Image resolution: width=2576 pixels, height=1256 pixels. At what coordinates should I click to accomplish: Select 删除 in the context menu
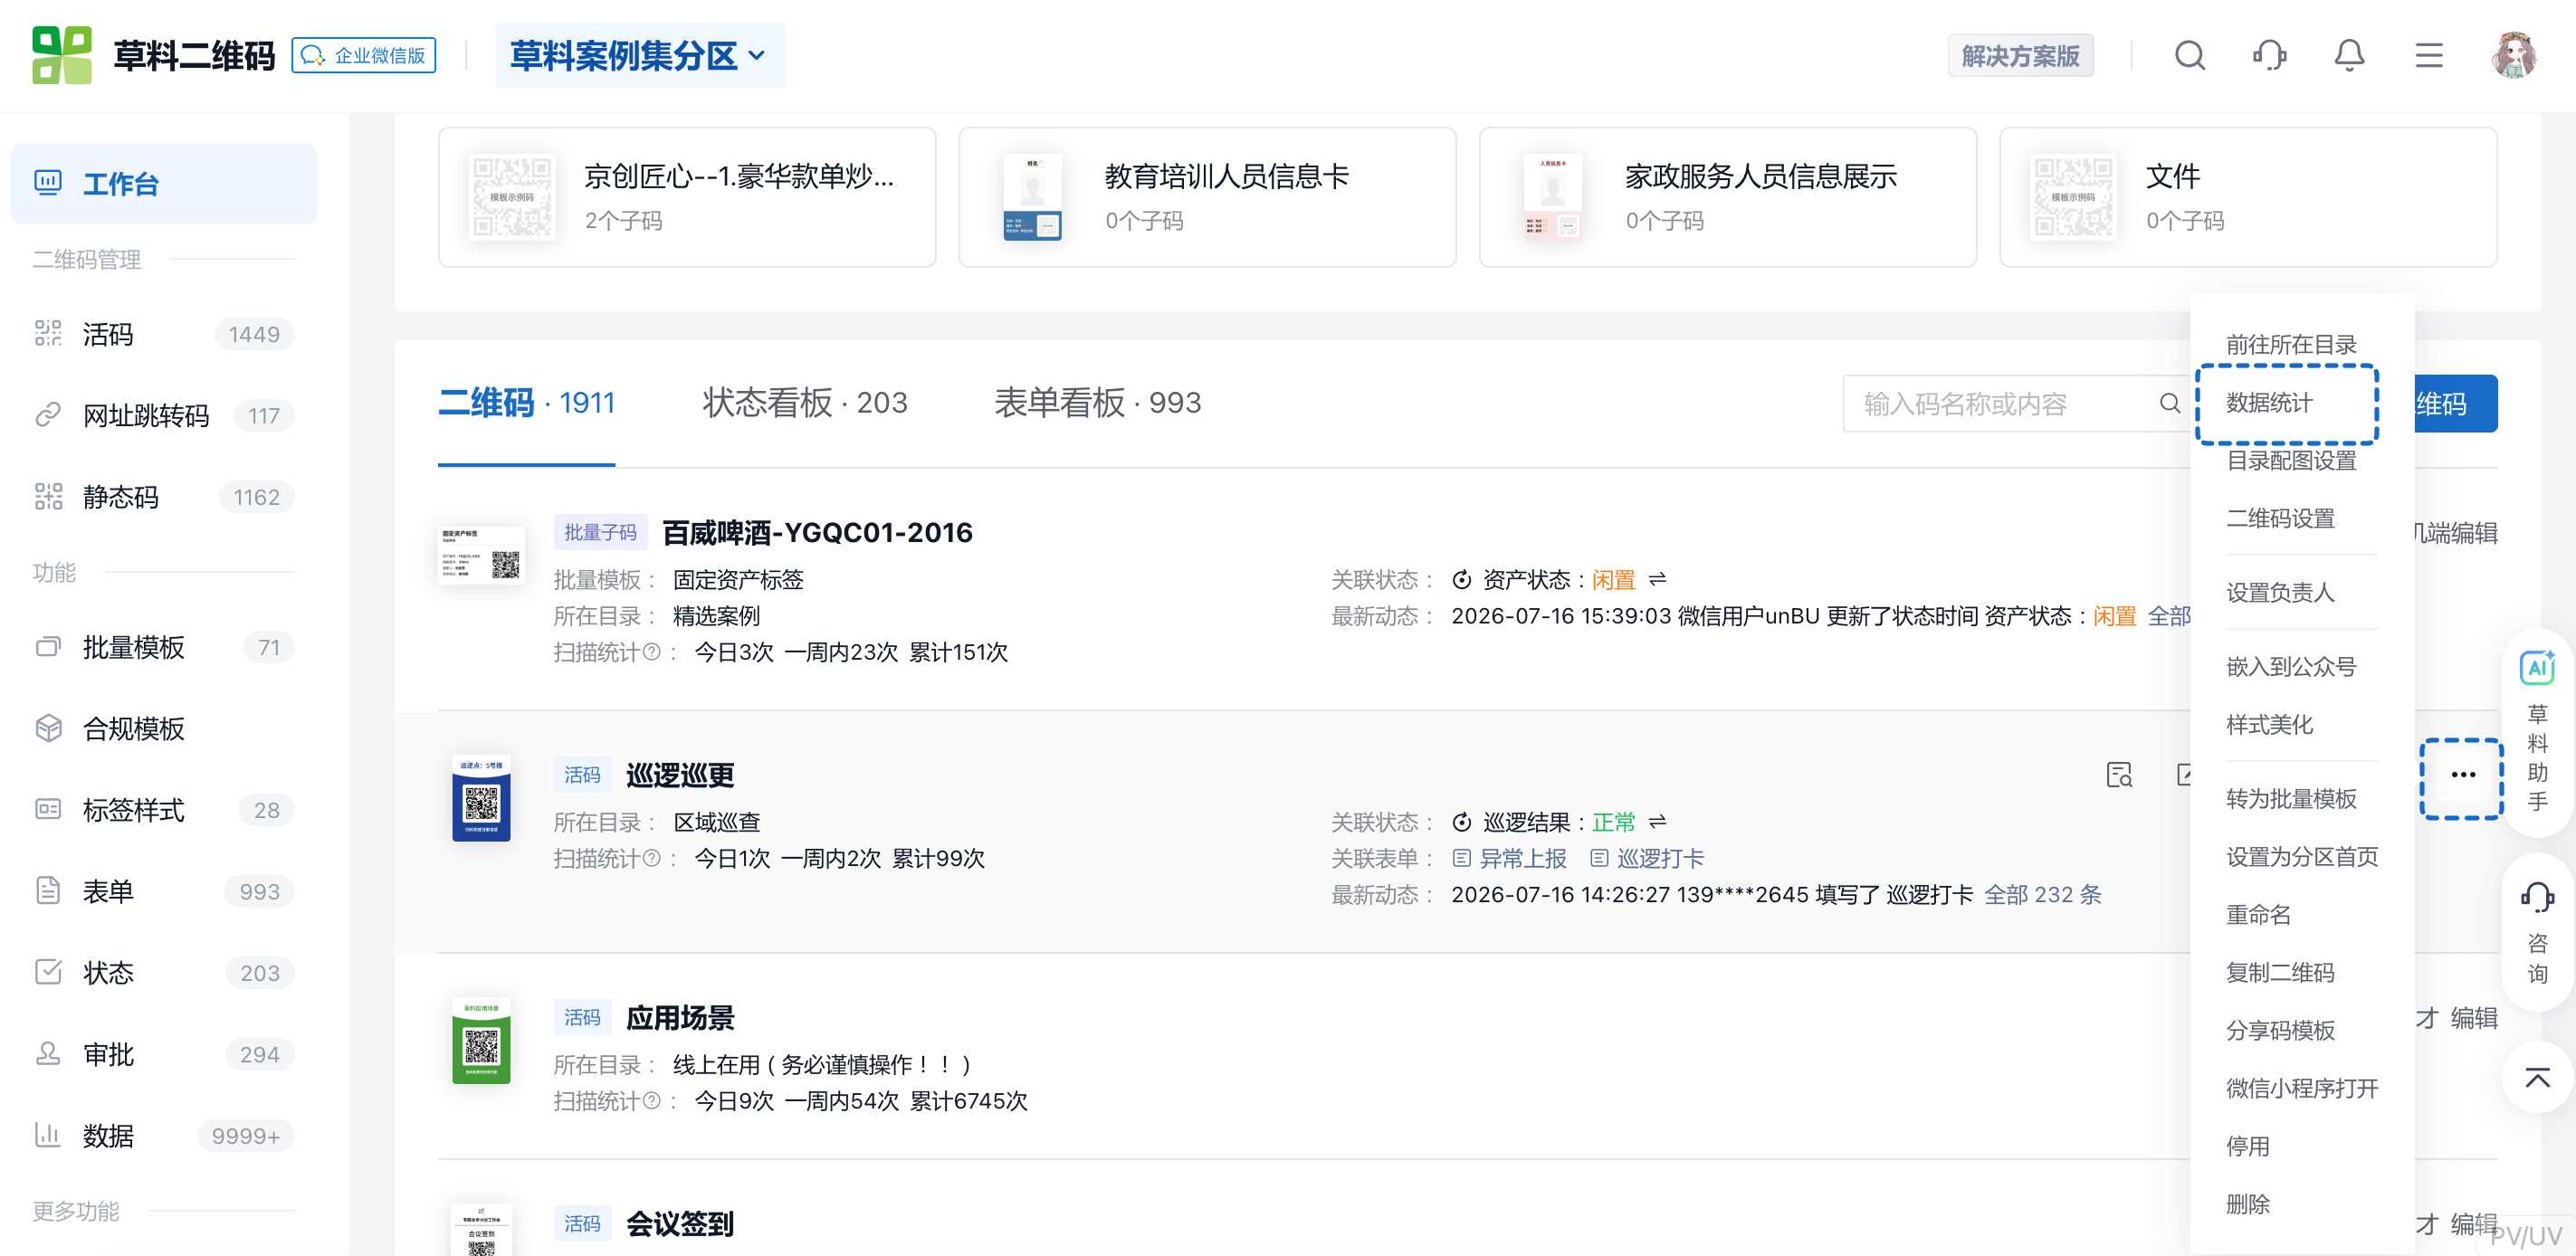[x=2247, y=1205]
